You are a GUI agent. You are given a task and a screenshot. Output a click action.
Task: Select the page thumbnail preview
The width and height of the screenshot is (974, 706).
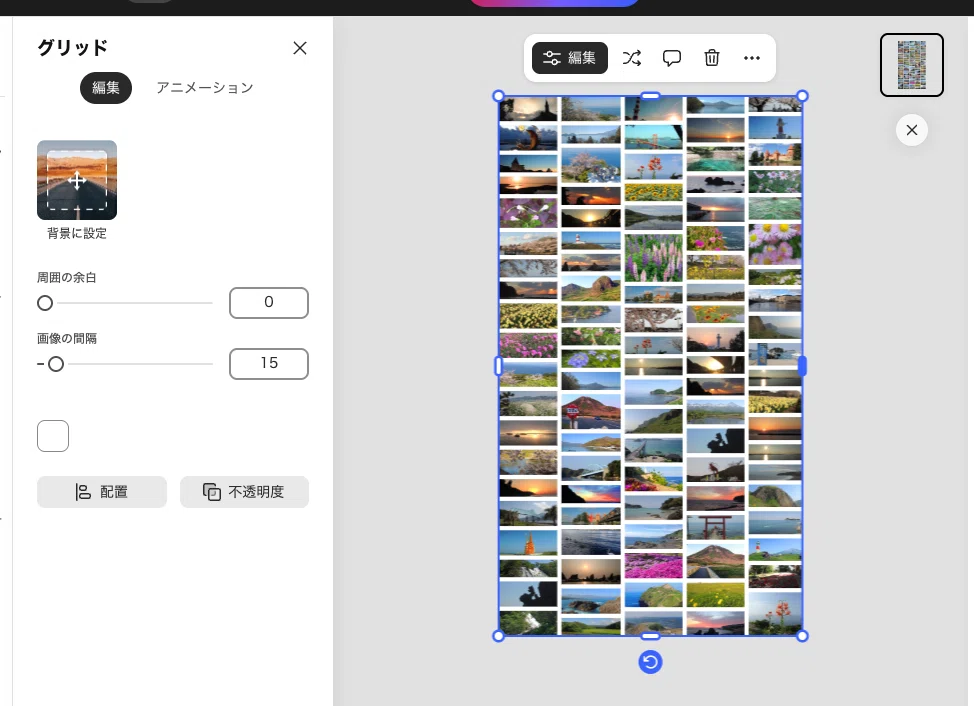912,65
